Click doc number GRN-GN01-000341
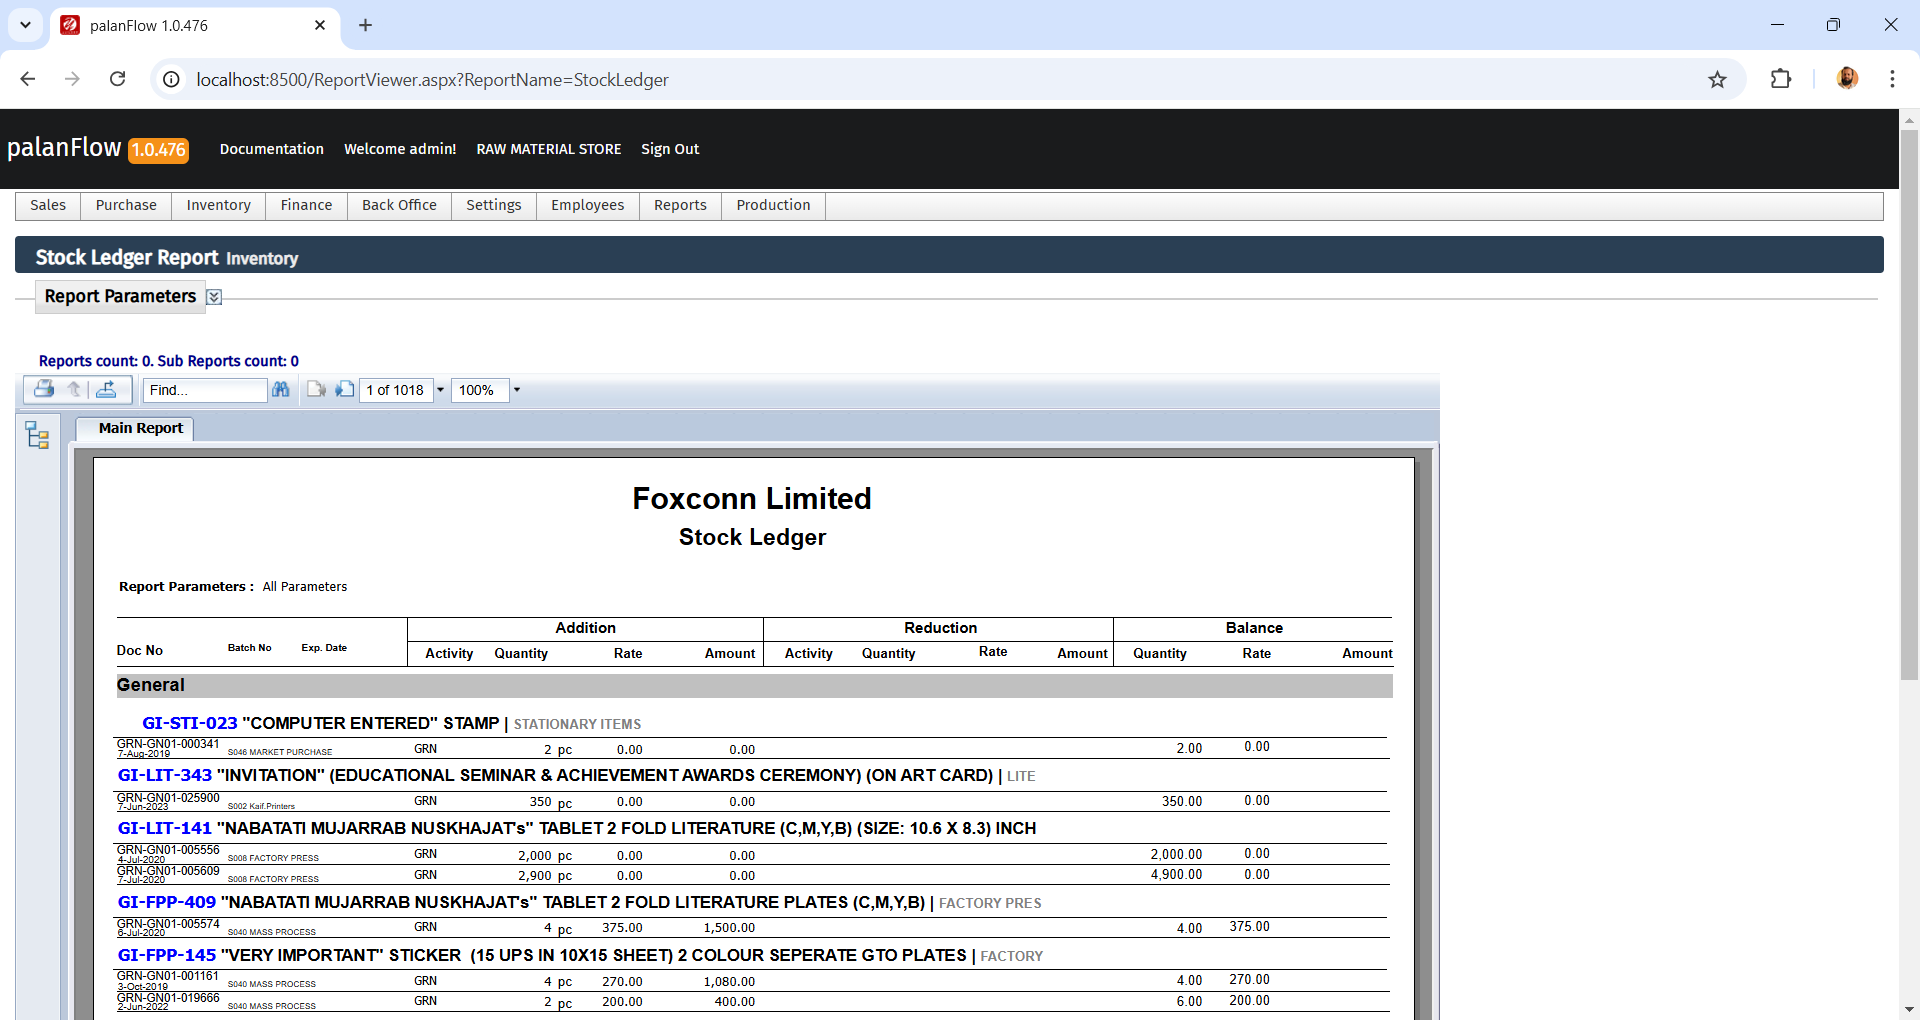Viewport: 1920px width, 1020px height. (x=168, y=744)
